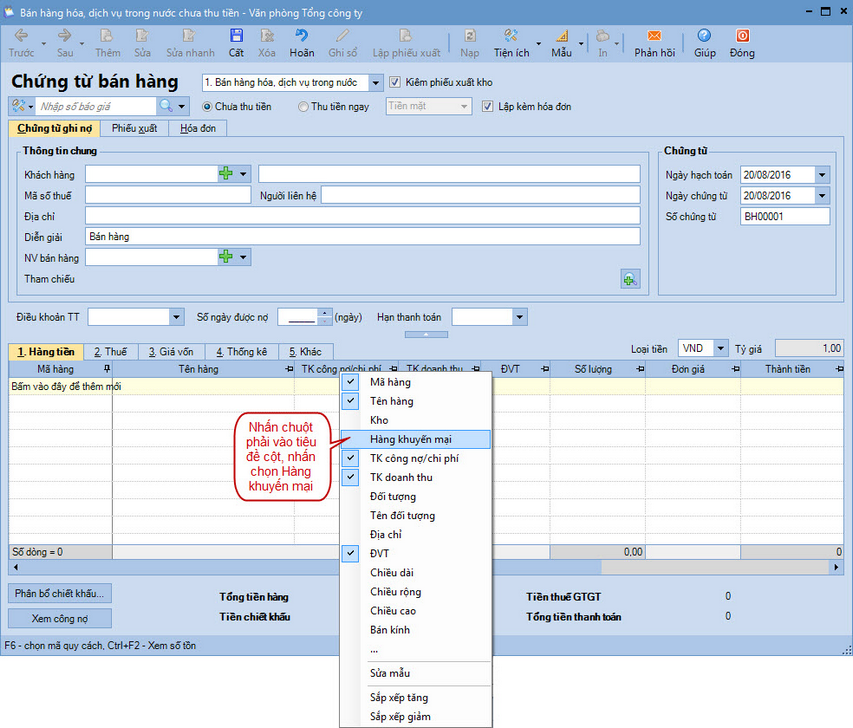The height and width of the screenshot is (728, 853).
Task: Open the Ngày chứng từ date dropdown
Action: 822,195
